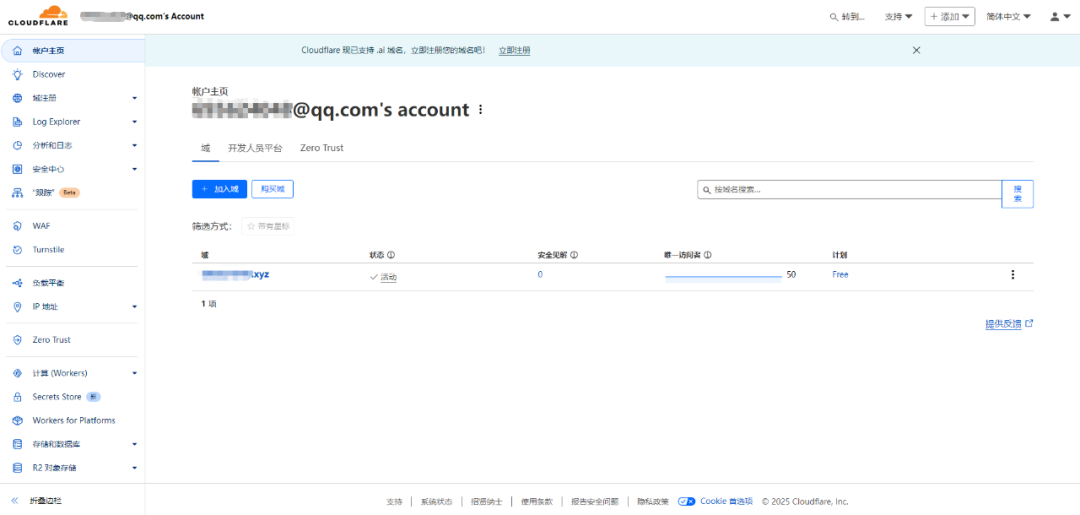1080x515 pixels.
Task: Click the info icon next to 状态
Action: tap(391, 255)
